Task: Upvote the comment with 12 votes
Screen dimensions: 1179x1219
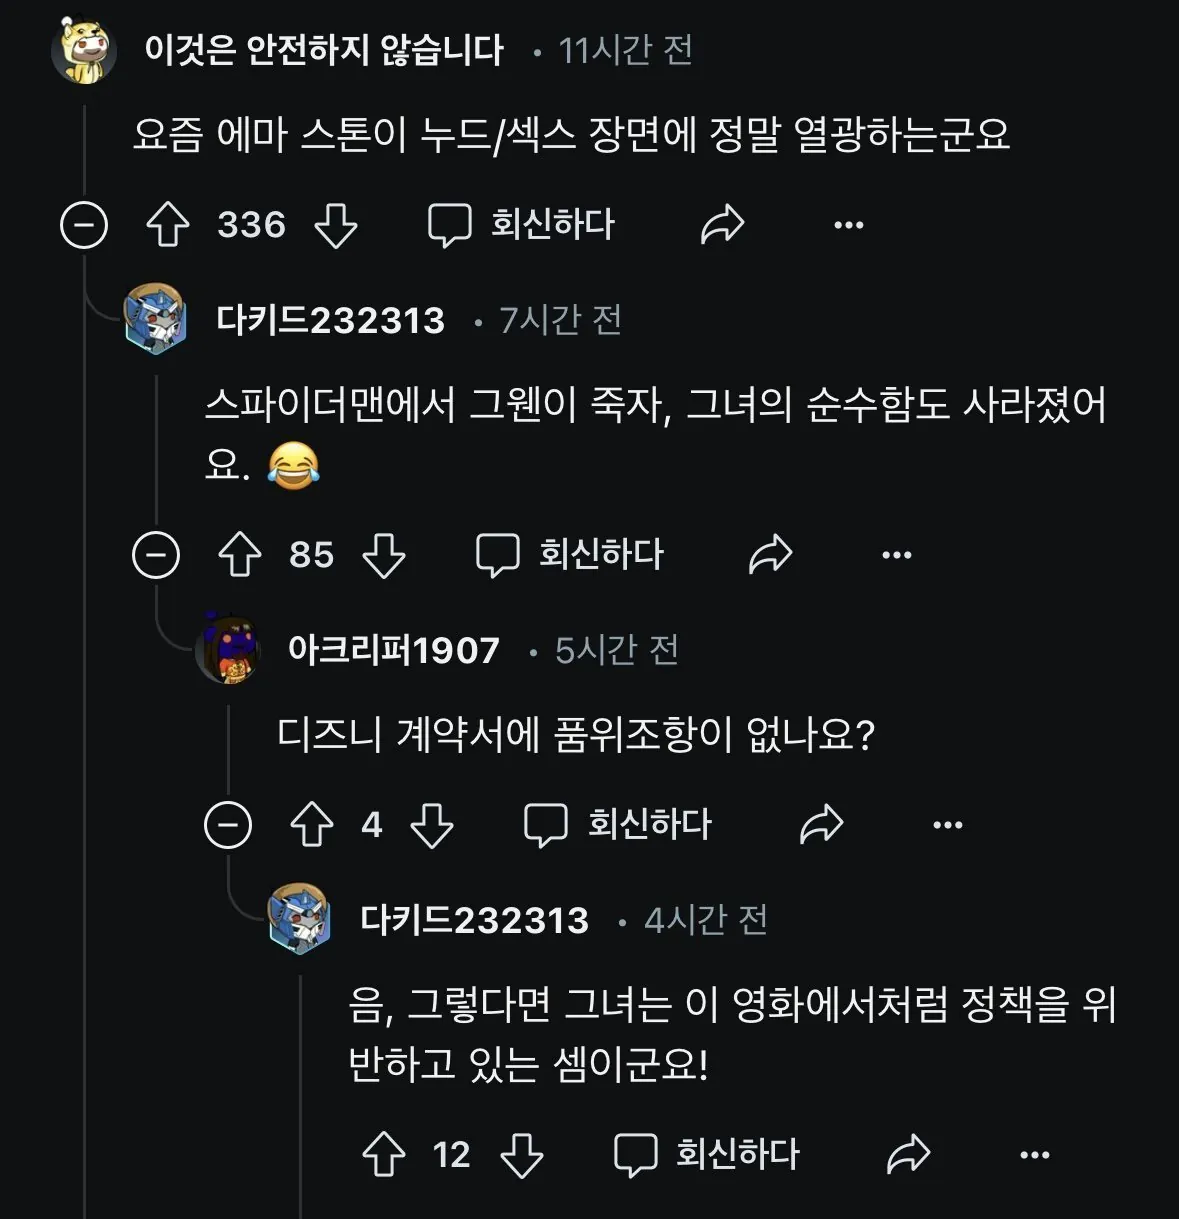Action: pos(384,1155)
